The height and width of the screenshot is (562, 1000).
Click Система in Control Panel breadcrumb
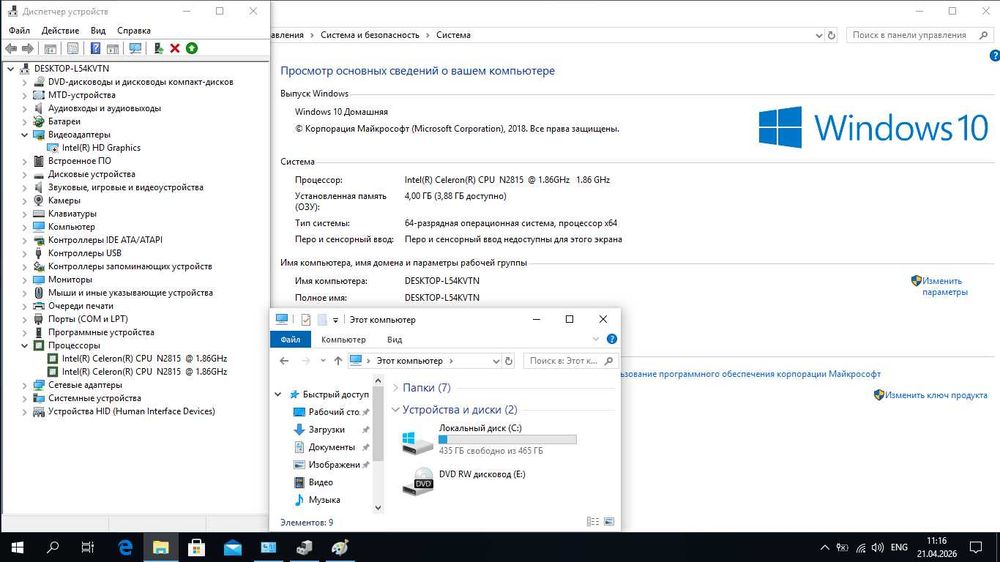pos(453,35)
